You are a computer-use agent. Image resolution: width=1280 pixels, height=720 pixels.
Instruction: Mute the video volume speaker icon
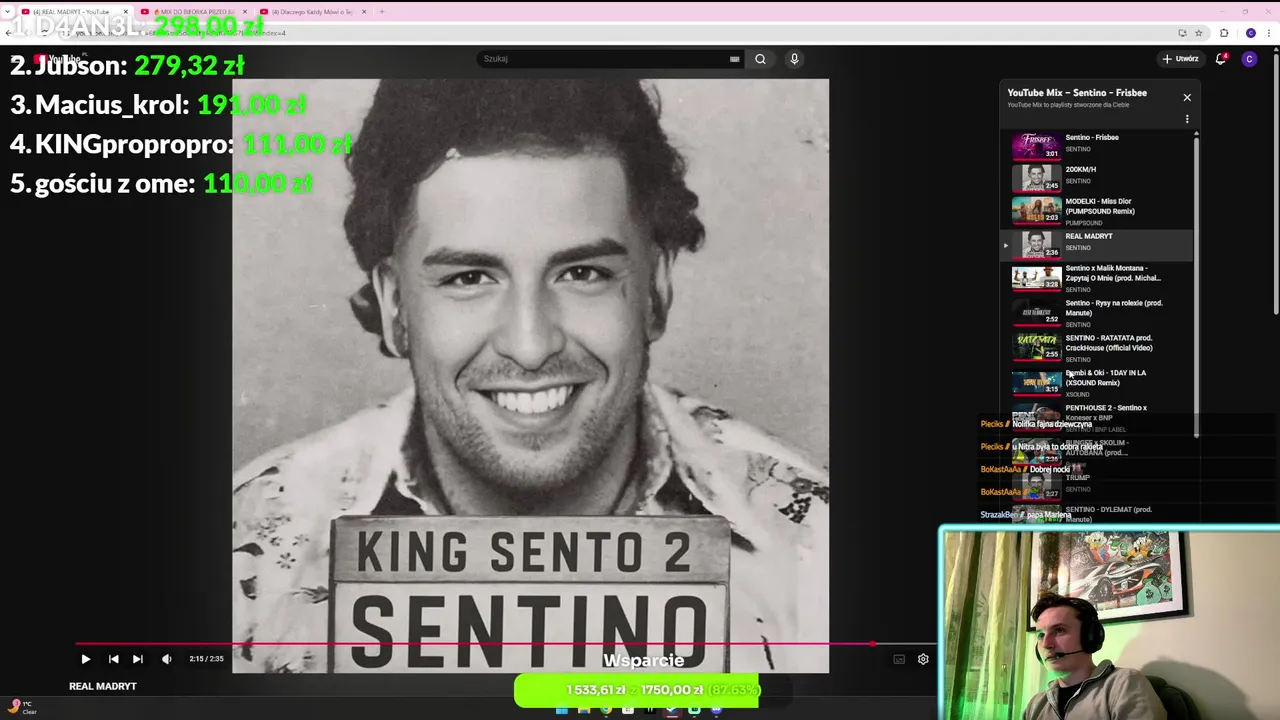167,659
